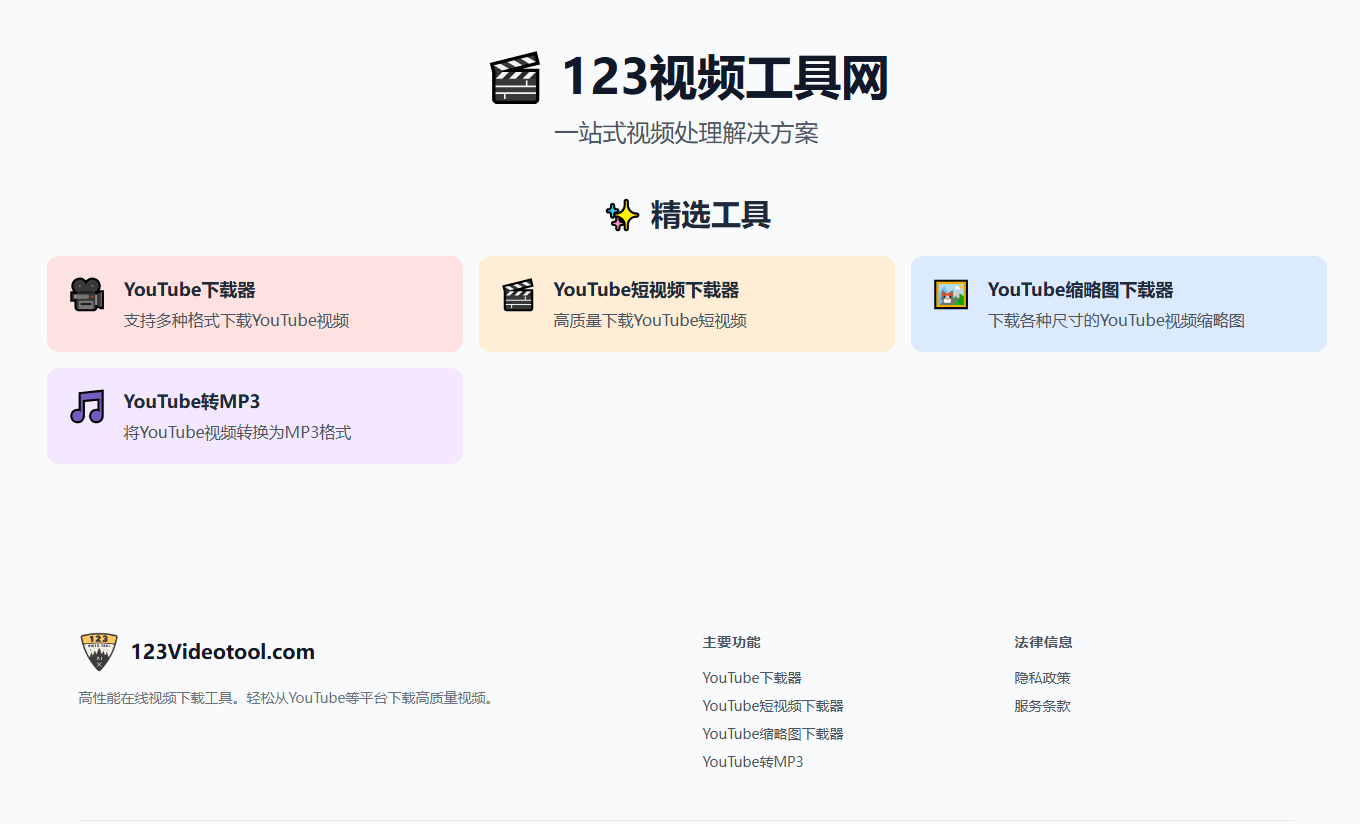Click the 一站式视频处理解决方案 tagline text
The height and width of the screenshot is (824, 1360).
[x=686, y=133]
